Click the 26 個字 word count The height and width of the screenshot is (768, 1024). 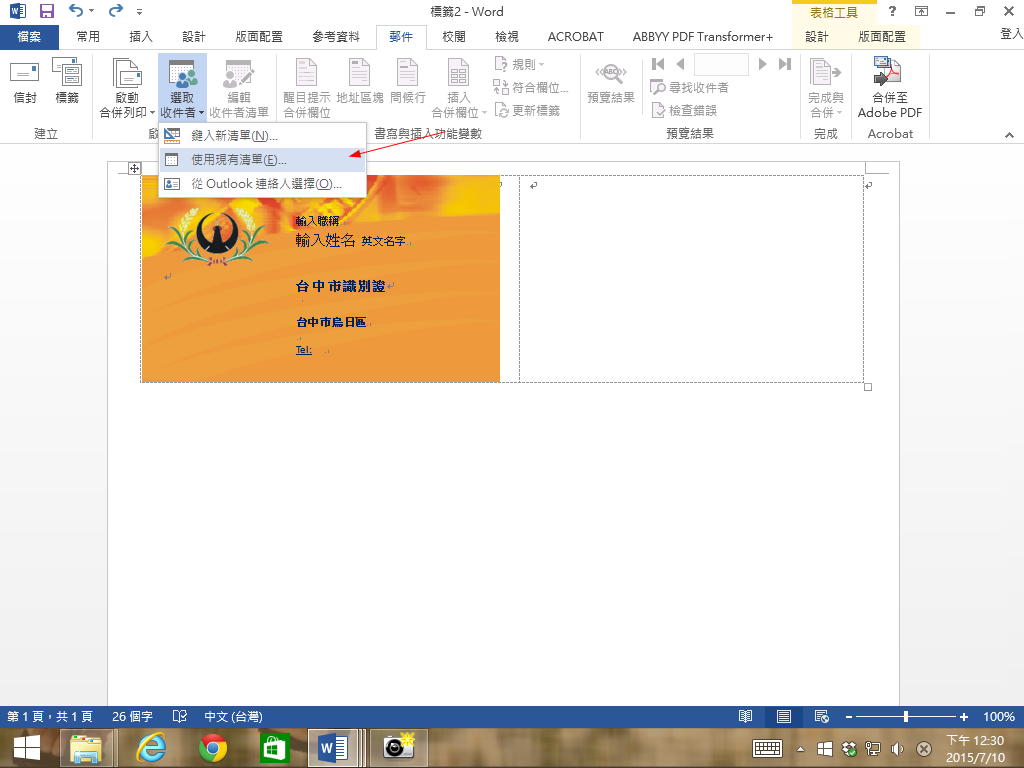click(132, 716)
